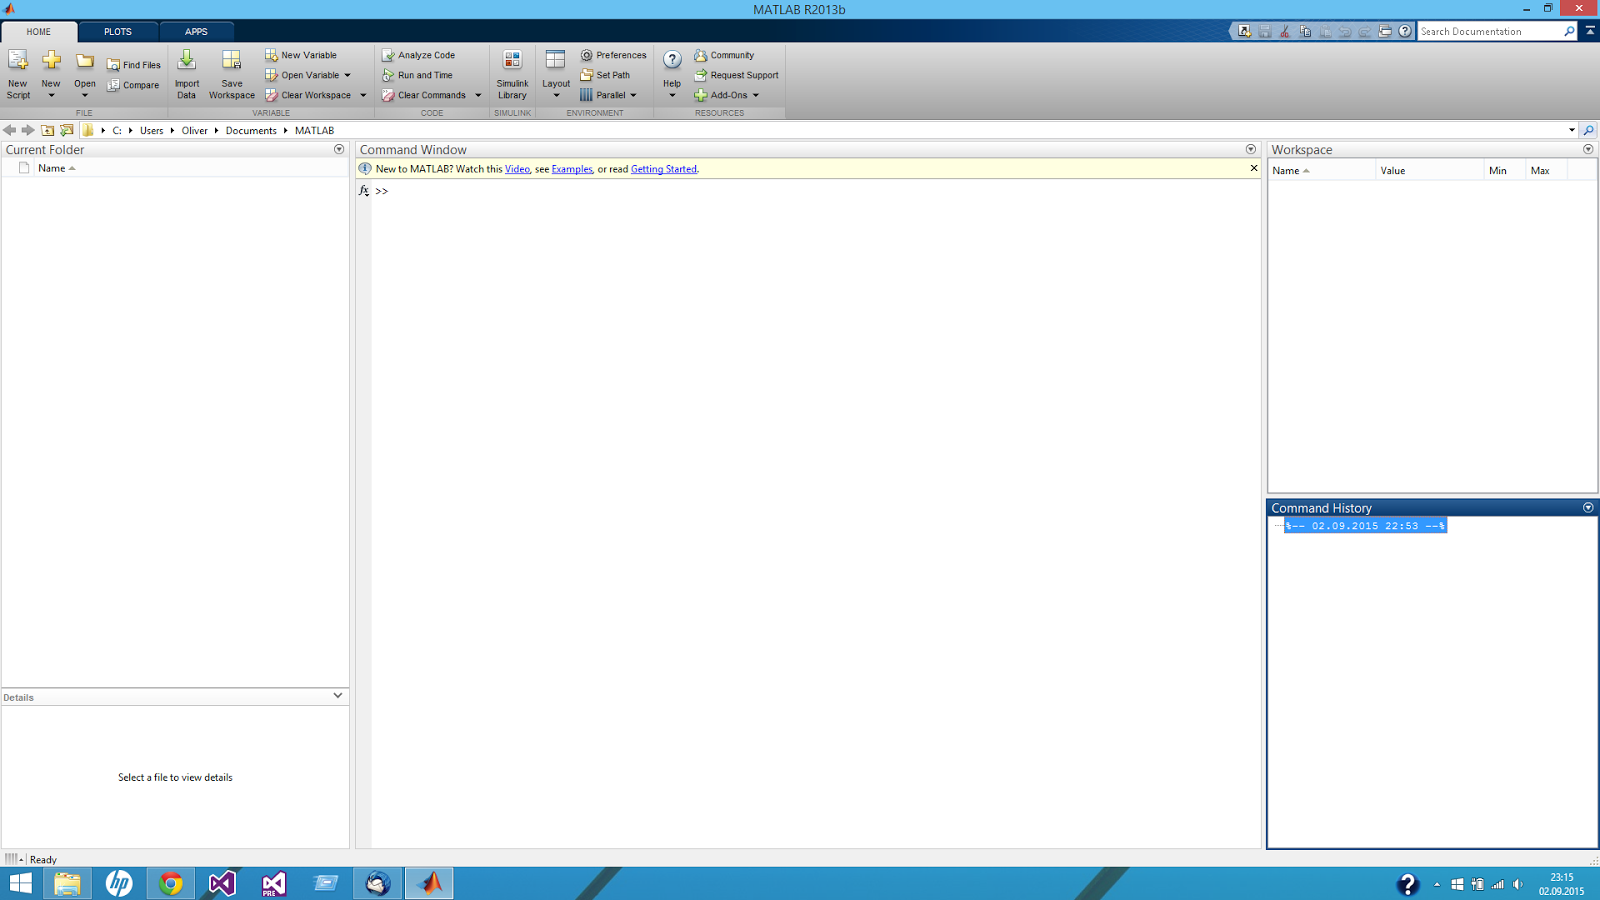Click Analyze Code

pyautogui.click(x=418, y=55)
